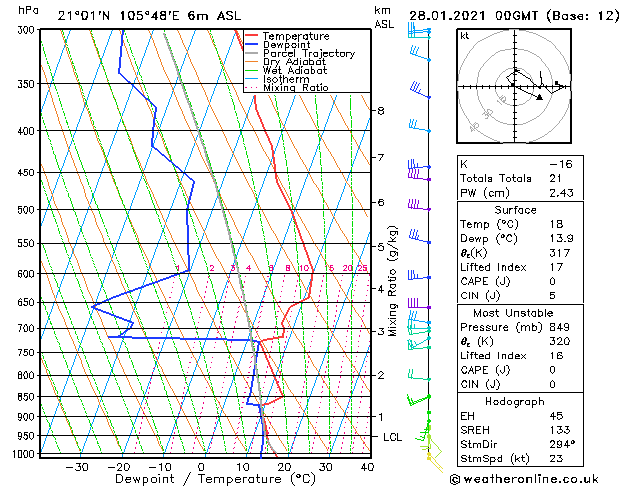
Task: Click the PW (cm) value 2.43
Action: [x=561, y=193]
